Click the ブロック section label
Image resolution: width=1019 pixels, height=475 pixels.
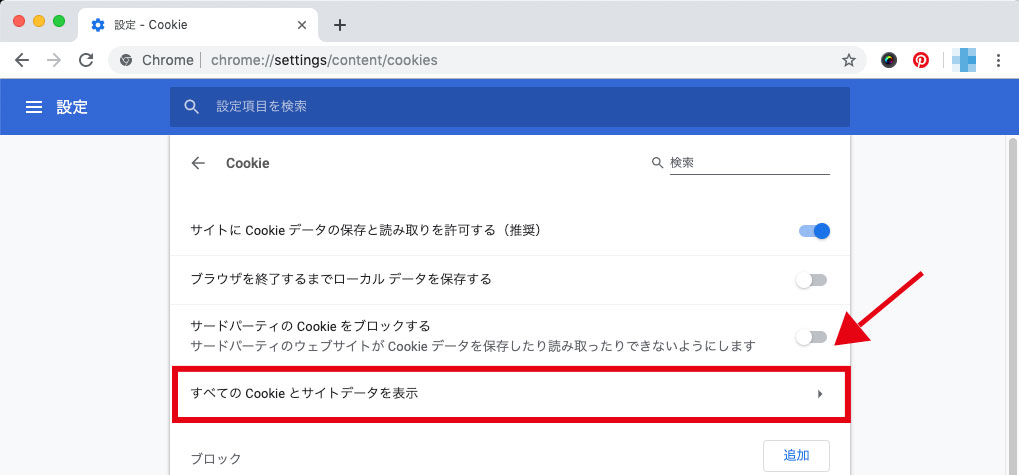point(216,459)
